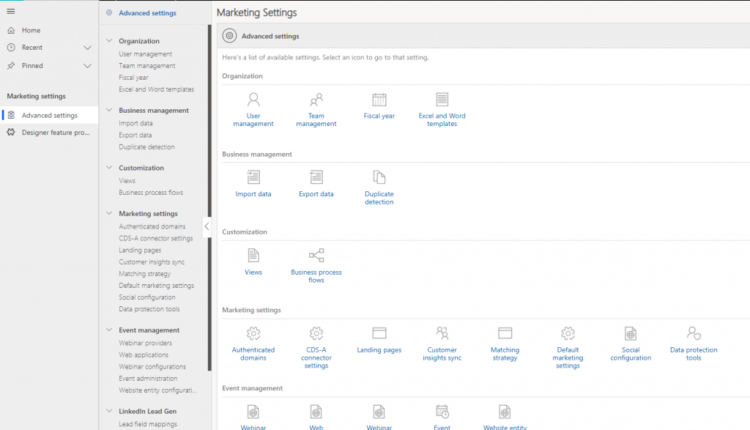Go to Home in left navigation
The width and height of the screenshot is (750, 430).
click(30, 30)
